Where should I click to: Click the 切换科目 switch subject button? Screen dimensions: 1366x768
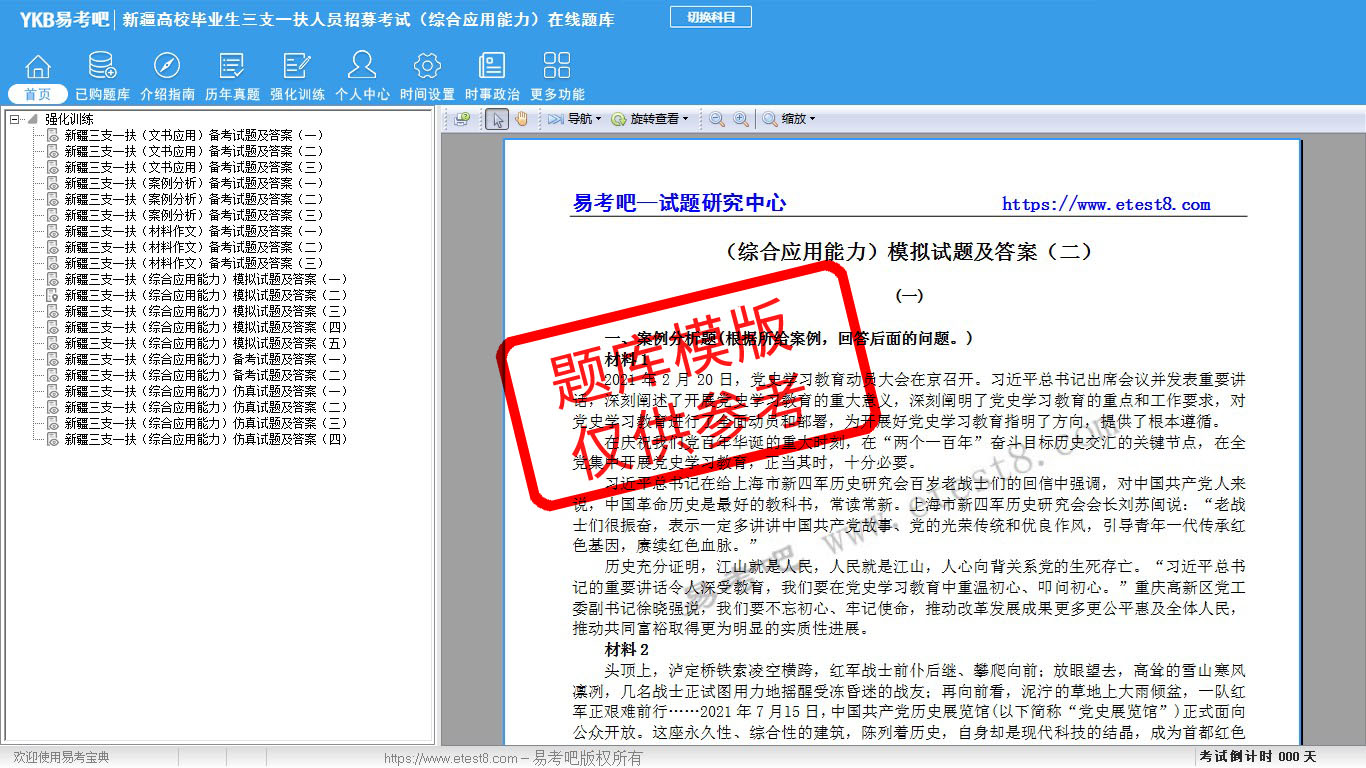[711, 17]
